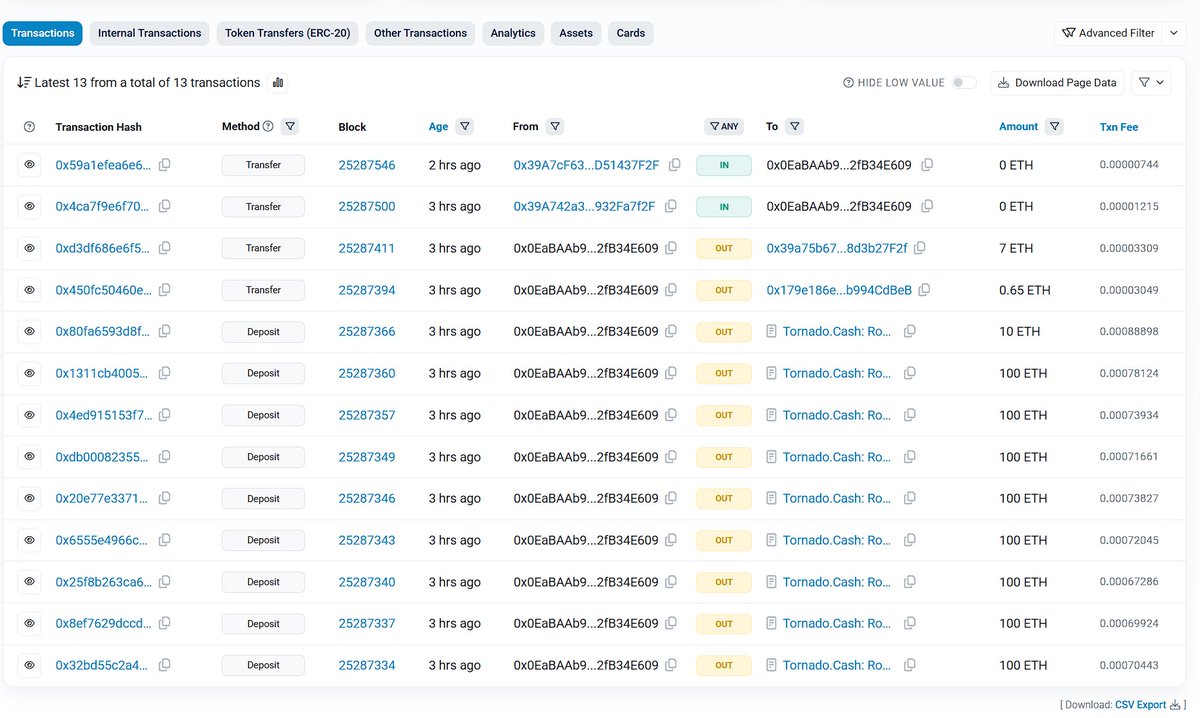1200x718 pixels.
Task: Copy transaction hash 0xd3df686e6f5
Action: (165, 248)
